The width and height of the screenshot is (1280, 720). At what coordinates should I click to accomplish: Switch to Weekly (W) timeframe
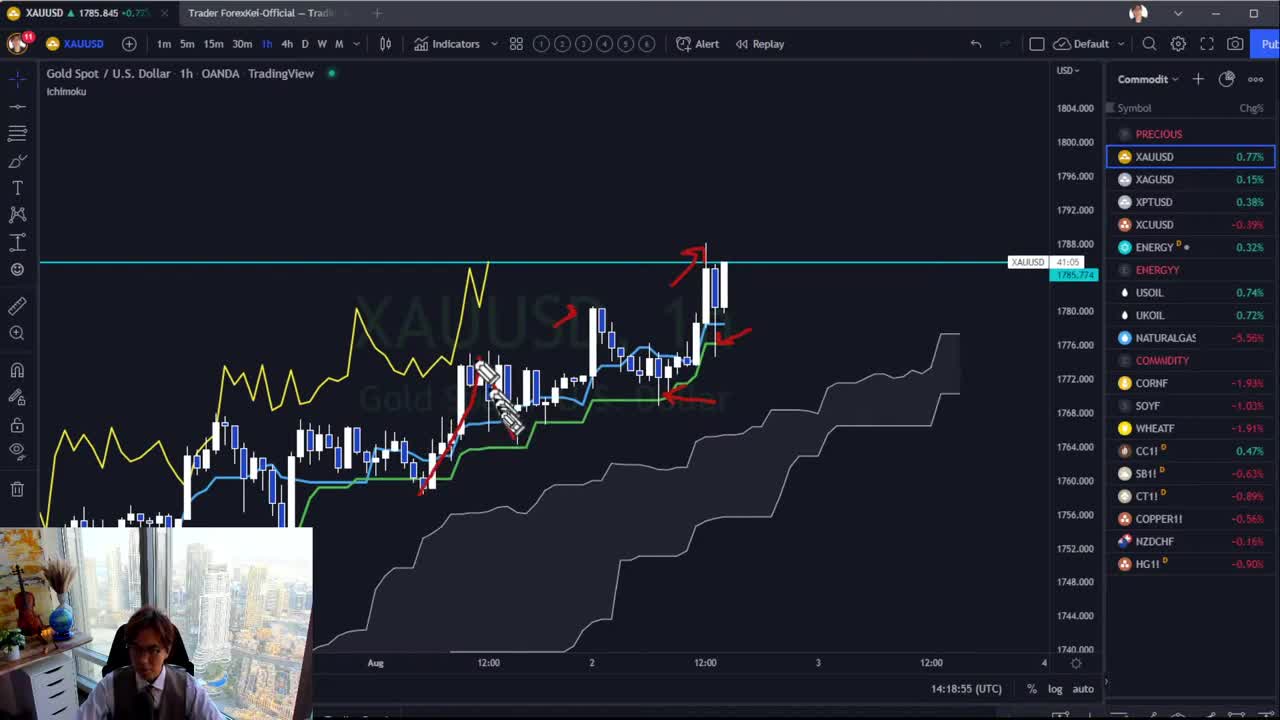(322, 44)
